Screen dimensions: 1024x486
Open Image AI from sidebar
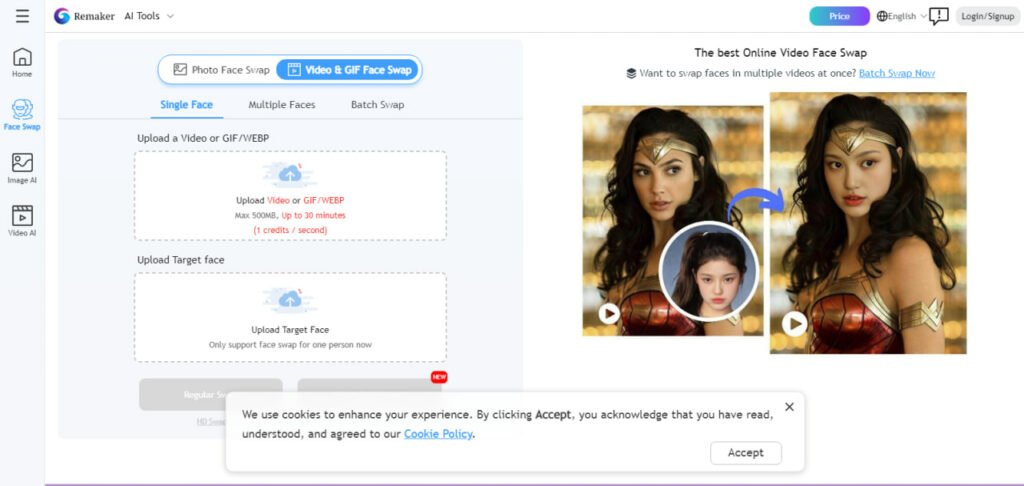[22, 167]
